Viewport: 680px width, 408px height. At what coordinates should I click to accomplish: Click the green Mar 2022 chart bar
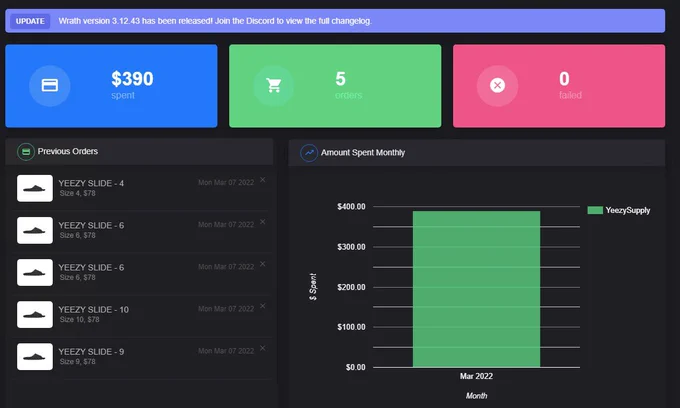(x=476, y=289)
